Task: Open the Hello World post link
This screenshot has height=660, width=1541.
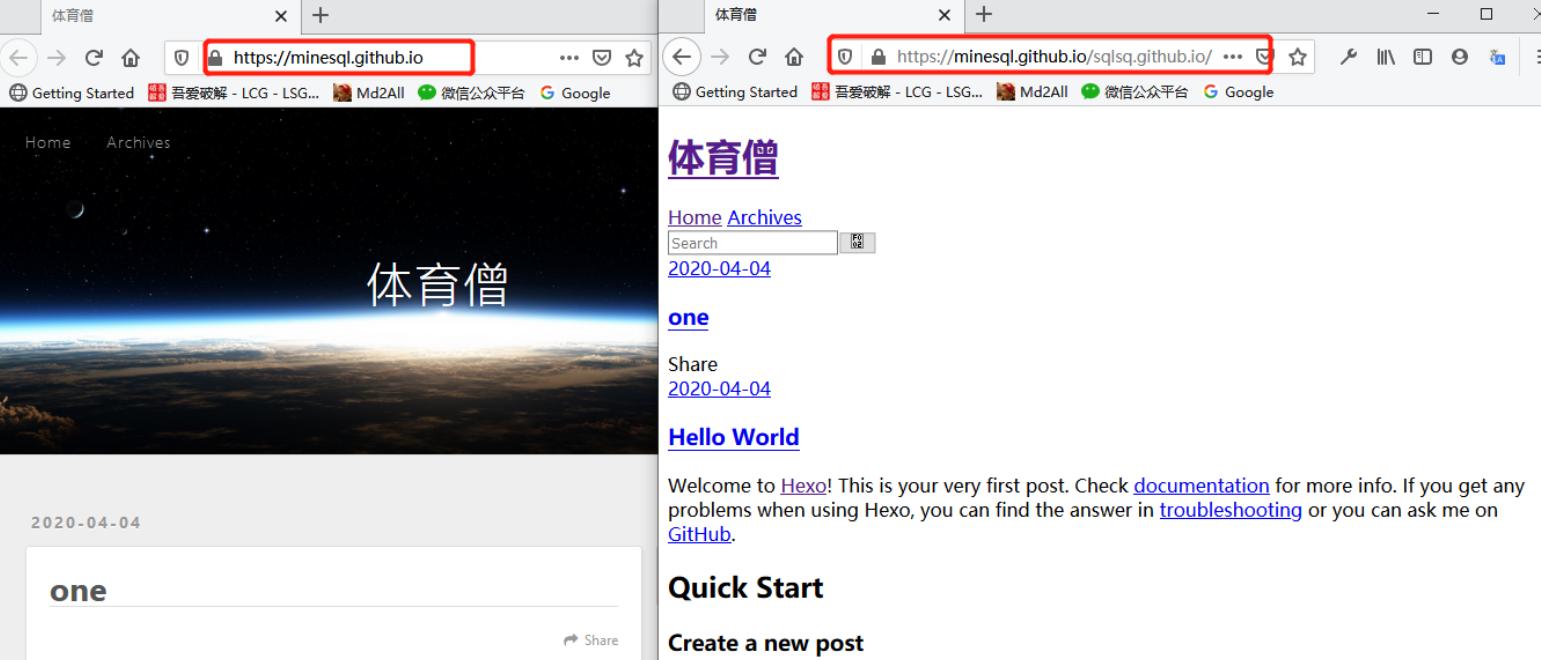Action: (x=733, y=437)
